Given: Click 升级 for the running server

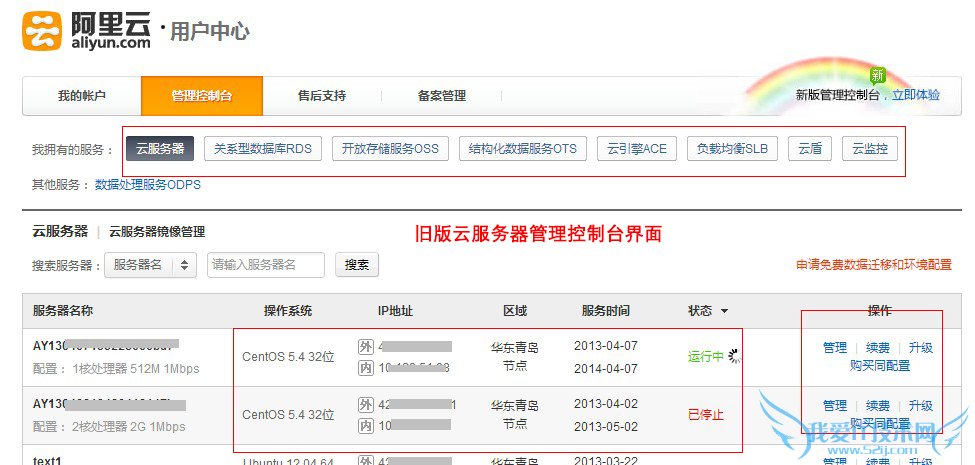Looking at the screenshot, I should pos(921,348).
